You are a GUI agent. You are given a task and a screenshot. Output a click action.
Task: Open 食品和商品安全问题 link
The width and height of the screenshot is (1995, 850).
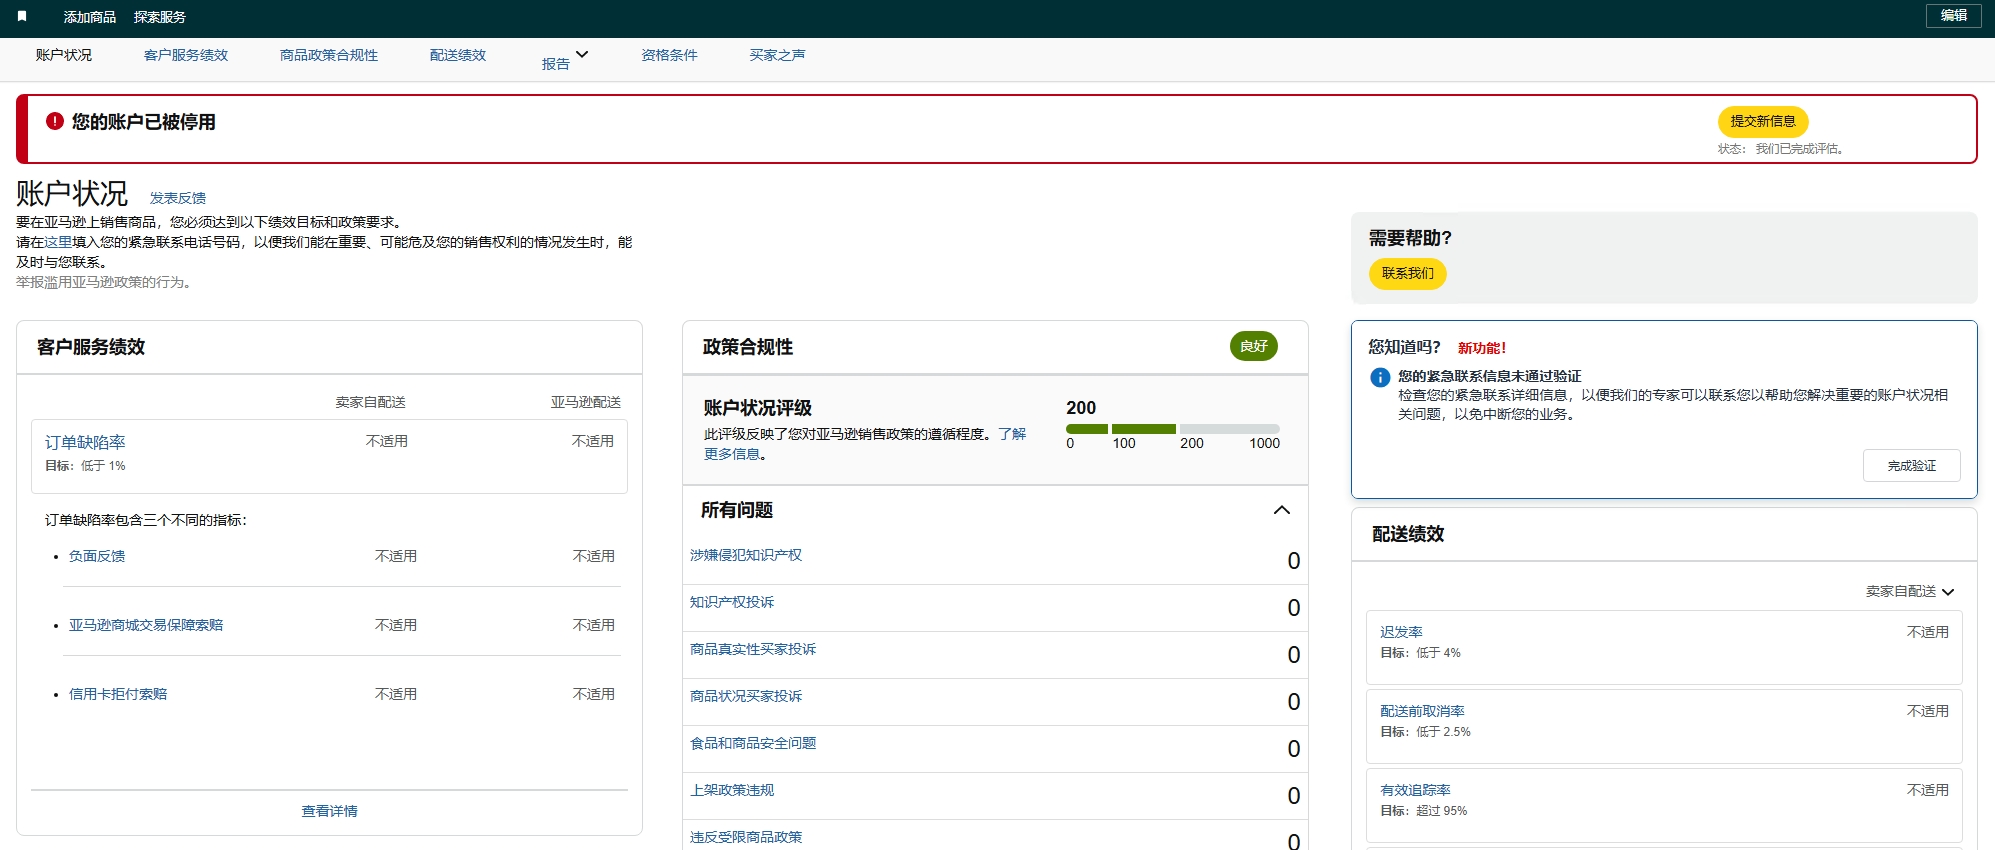753,743
